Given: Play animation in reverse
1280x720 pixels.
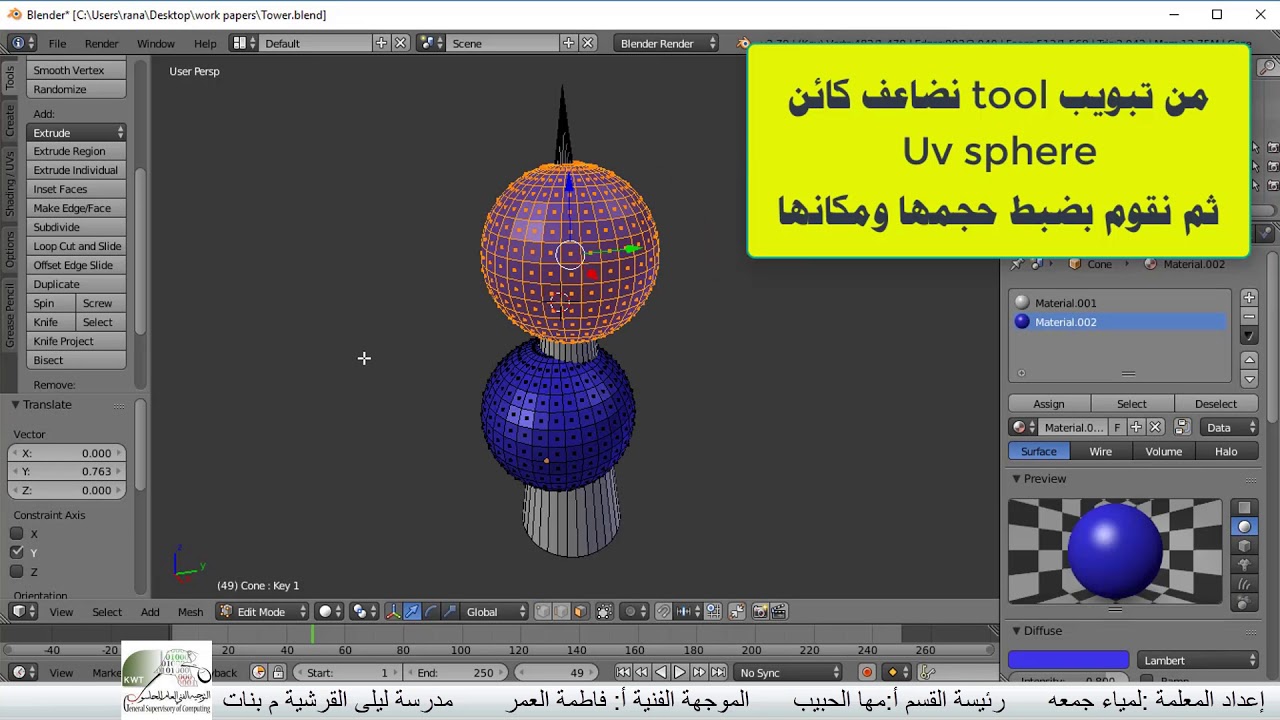Looking at the screenshot, I should coord(660,672).
